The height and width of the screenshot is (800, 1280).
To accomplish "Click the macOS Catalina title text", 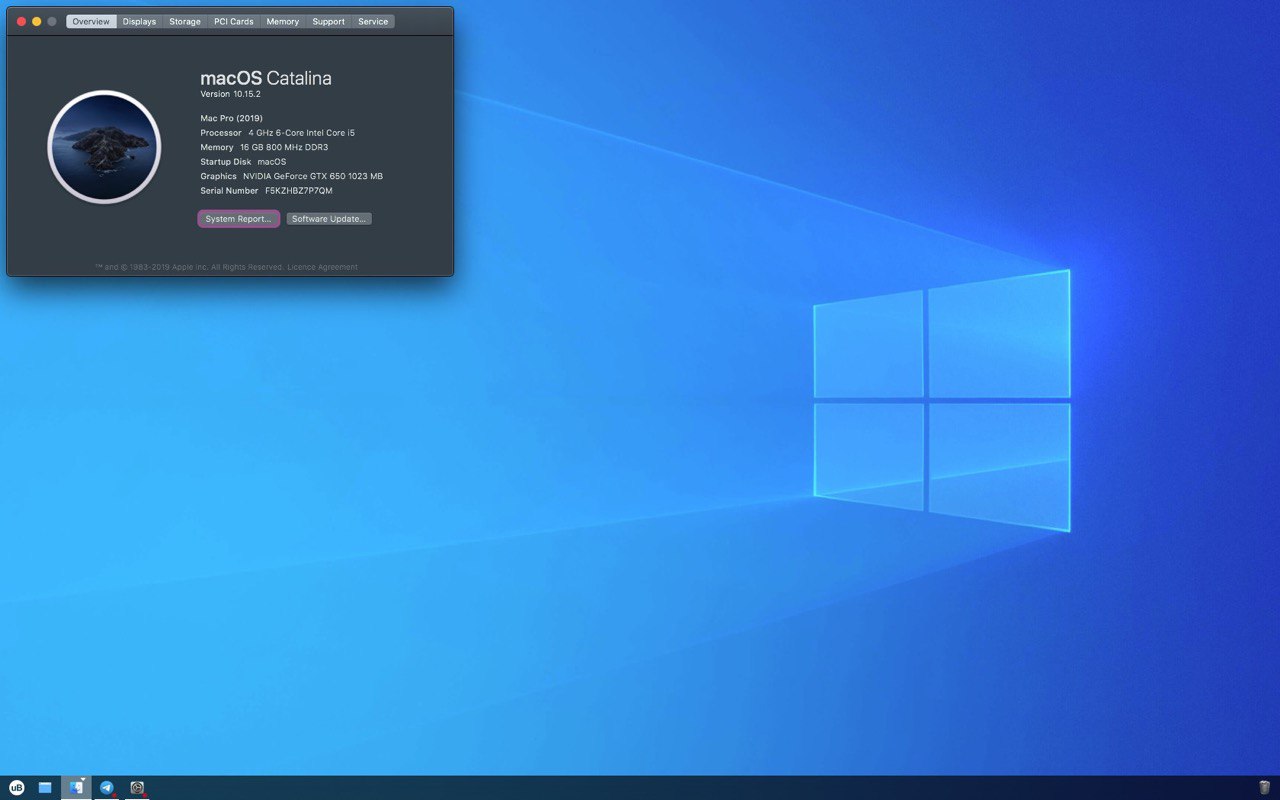I will click(x=266, y=78).
